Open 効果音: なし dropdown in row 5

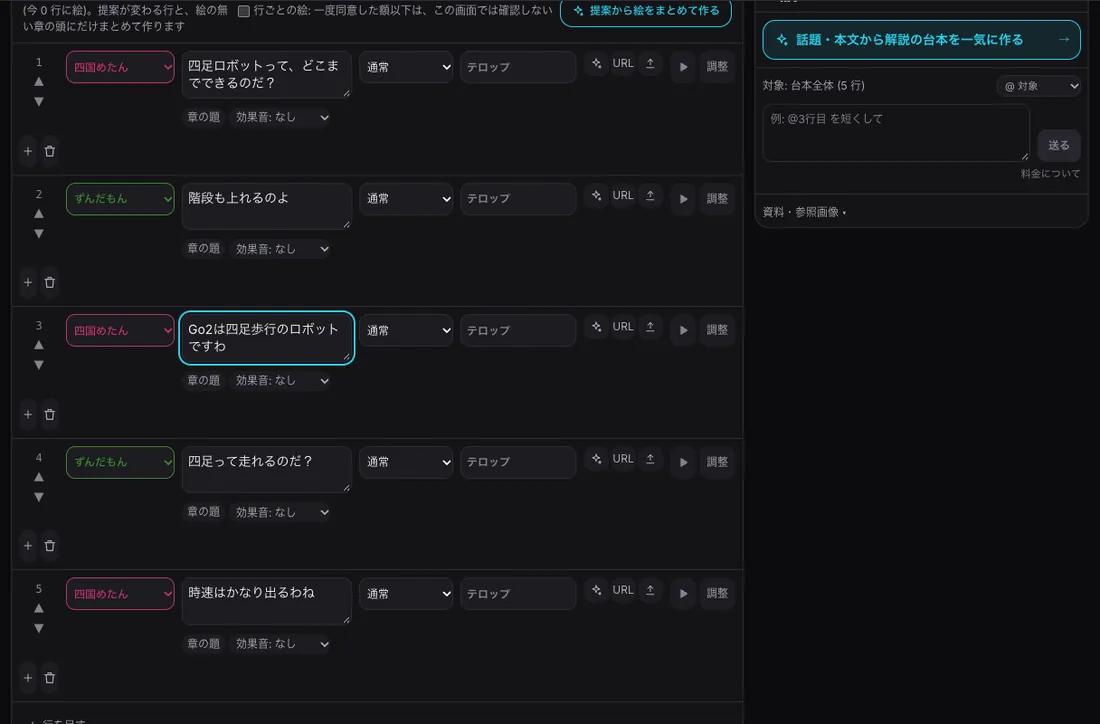click(x=281, y=643)
